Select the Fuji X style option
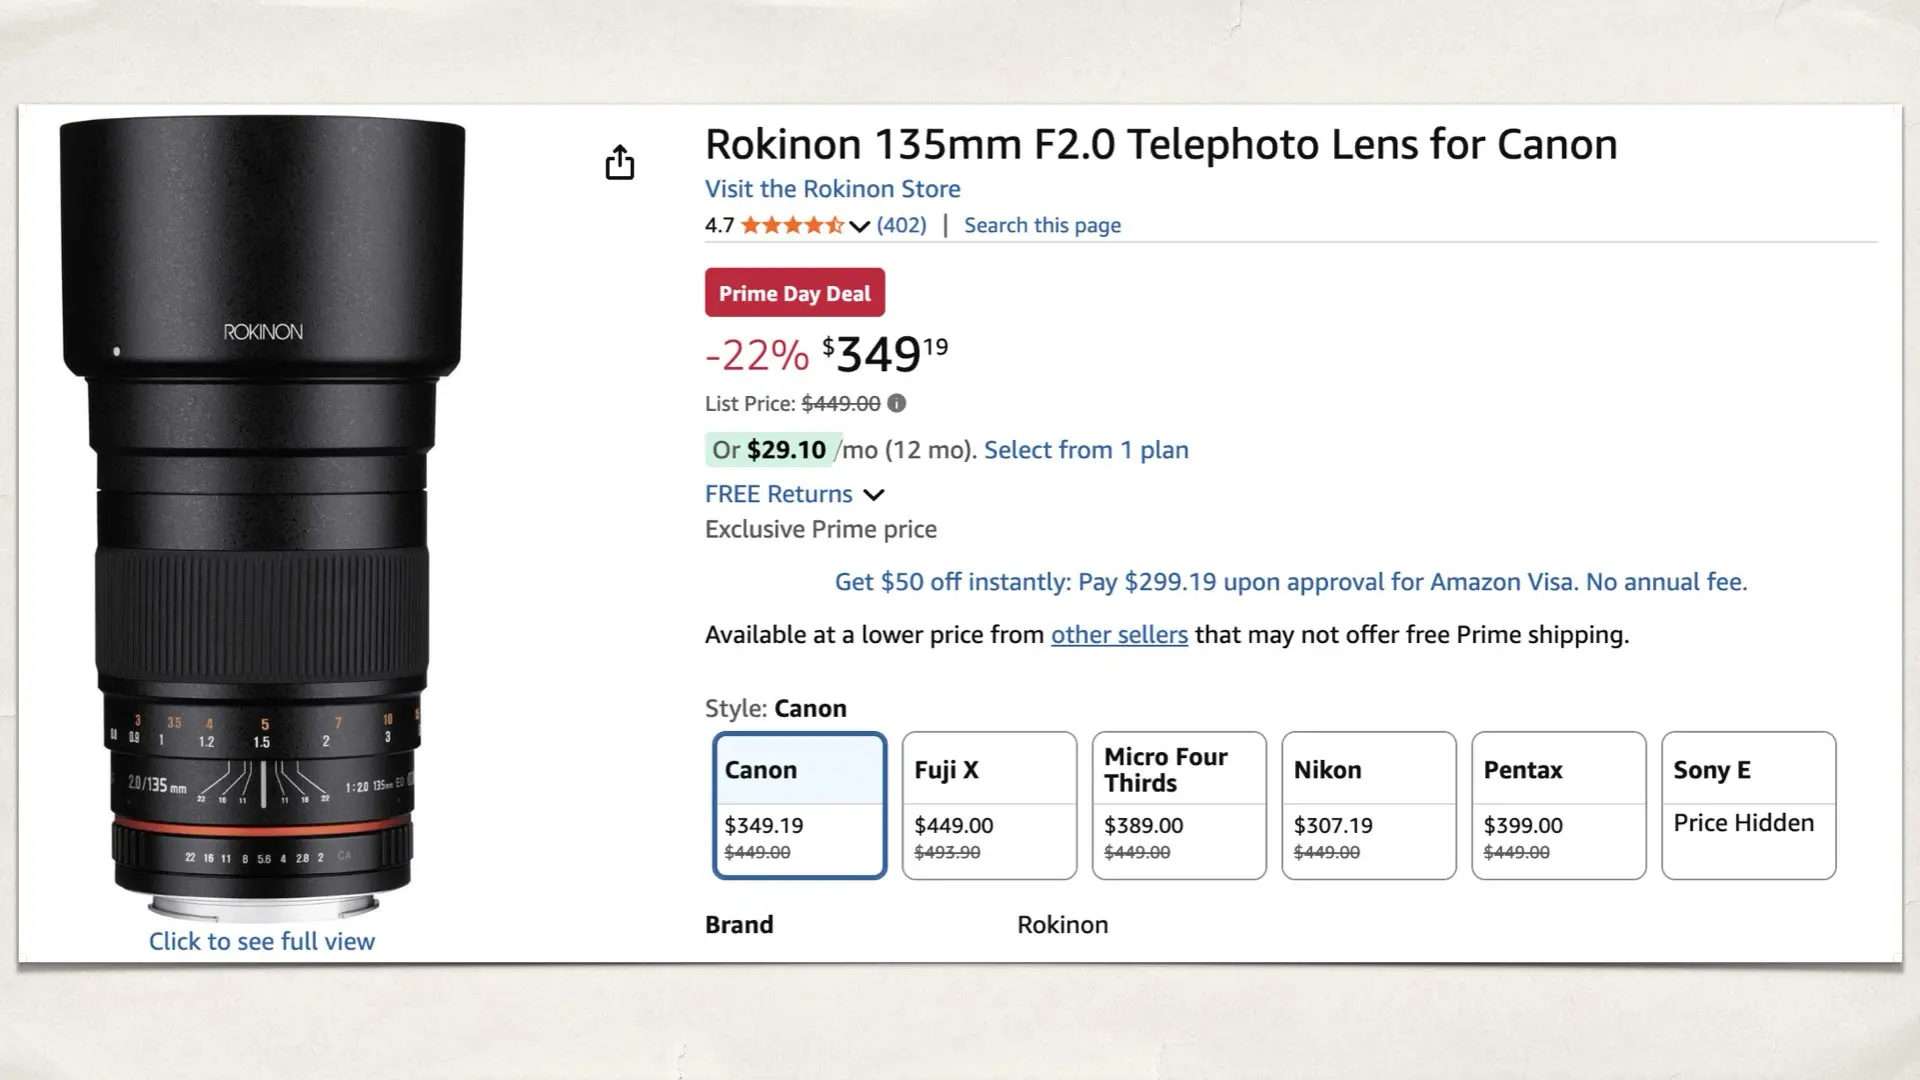The width and height of the screenshot is (1920, 1080). click(988, 805)
